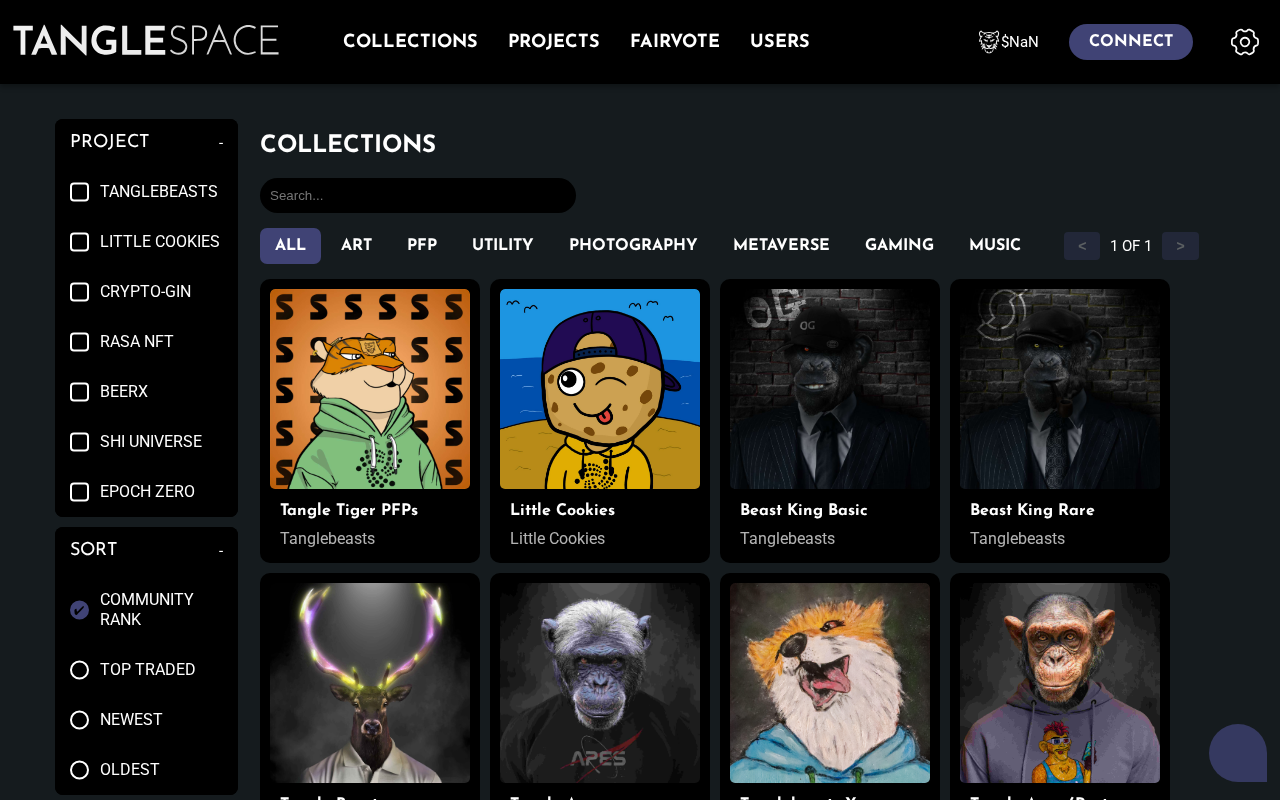The width and height of the screenshot is (1280, 800).
Task: Click the tiger token balance icon
Action: pos(989,42)
